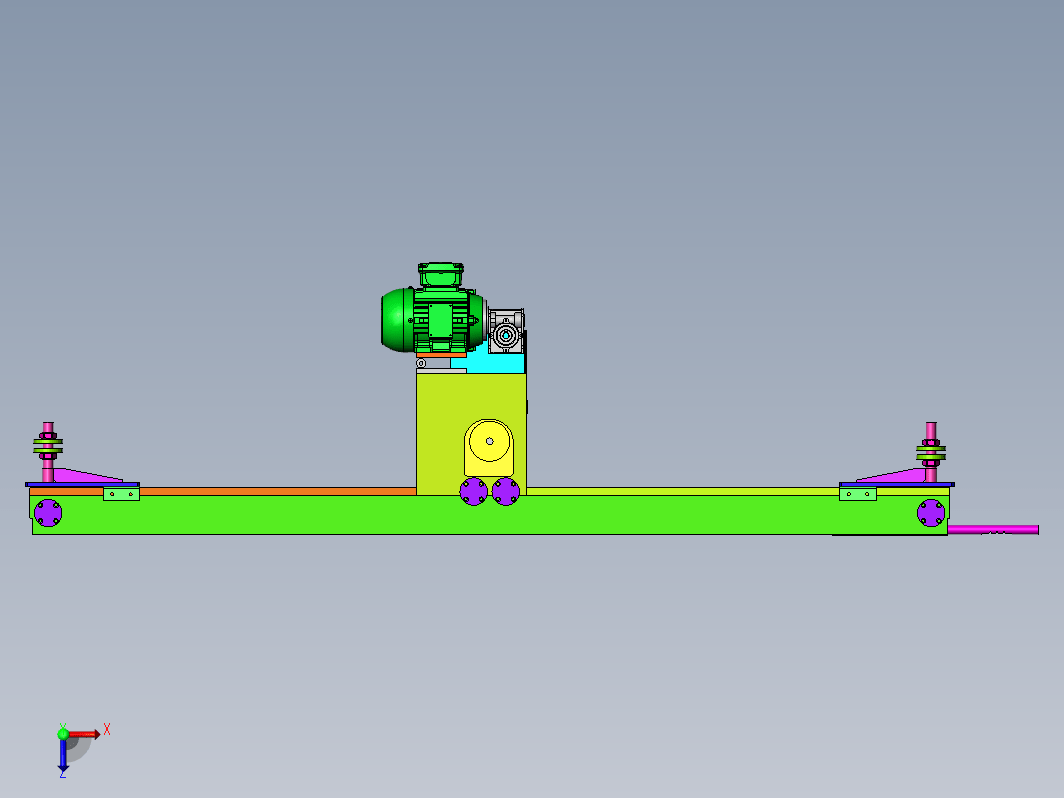Select the magenta gusset bracket on right
Image resolution: width=1064 pixels, height=798 pixels.
click(x=894, y=476)
